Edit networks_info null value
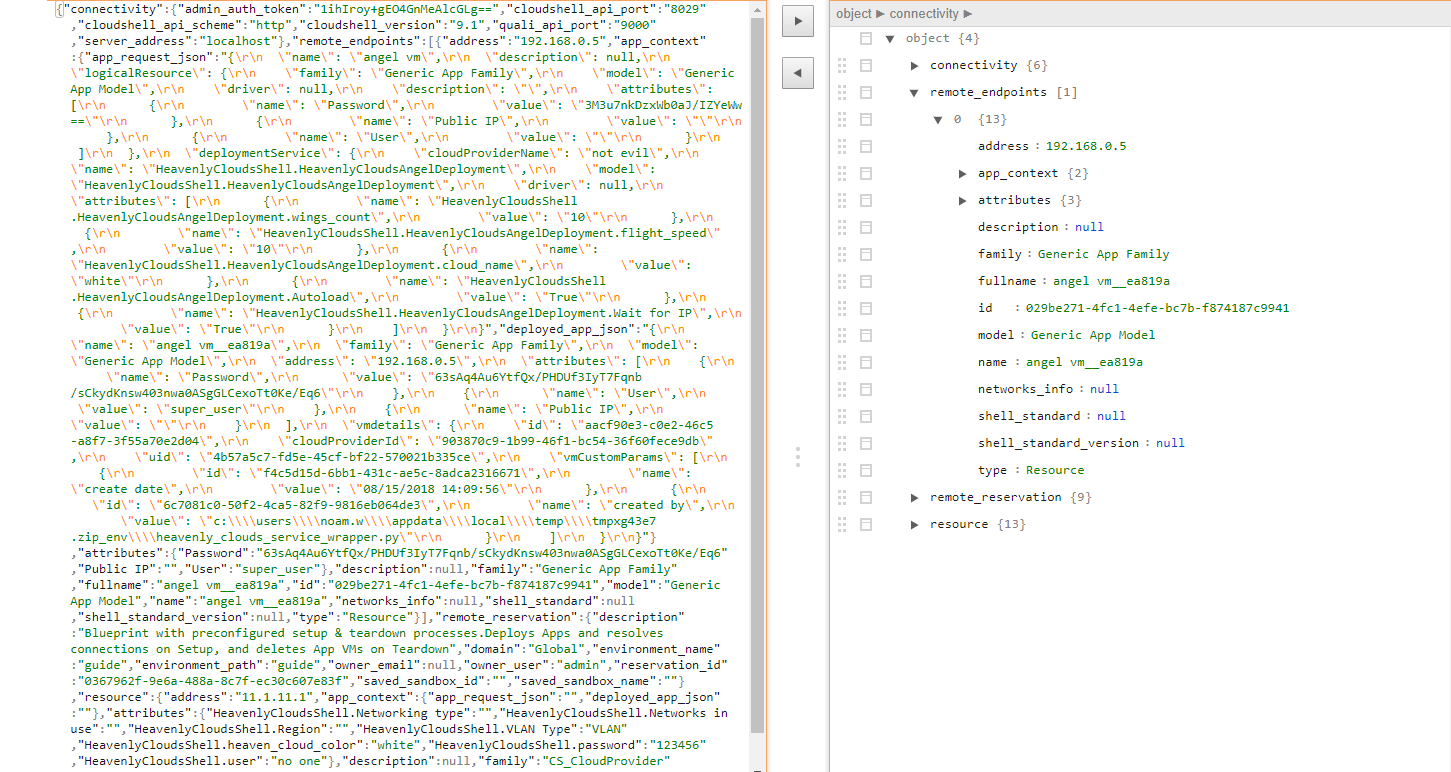This screenshot has width=1451, height=772. [1104, 389]
